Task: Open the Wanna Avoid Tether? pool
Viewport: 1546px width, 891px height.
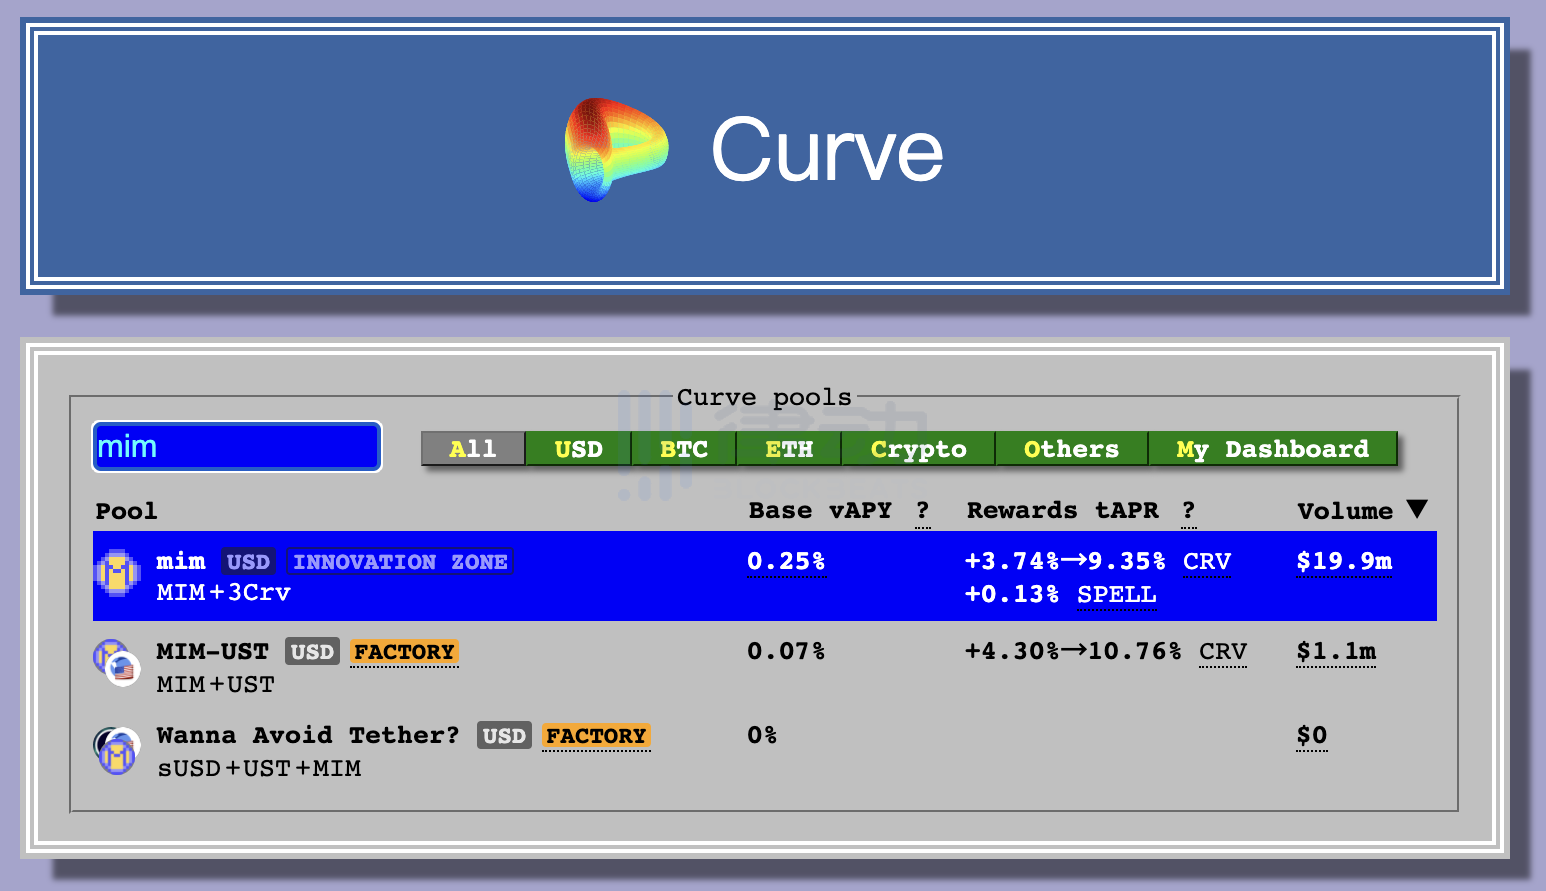Action: (x=308, y=735)
